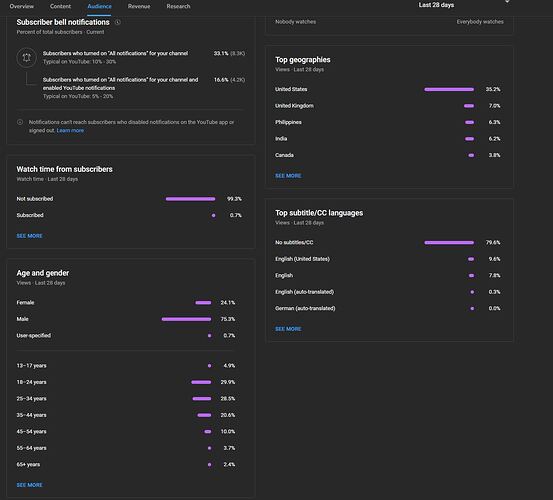Click the 33.1% all notifications value
Screen dimensions: 553x500
221,53
